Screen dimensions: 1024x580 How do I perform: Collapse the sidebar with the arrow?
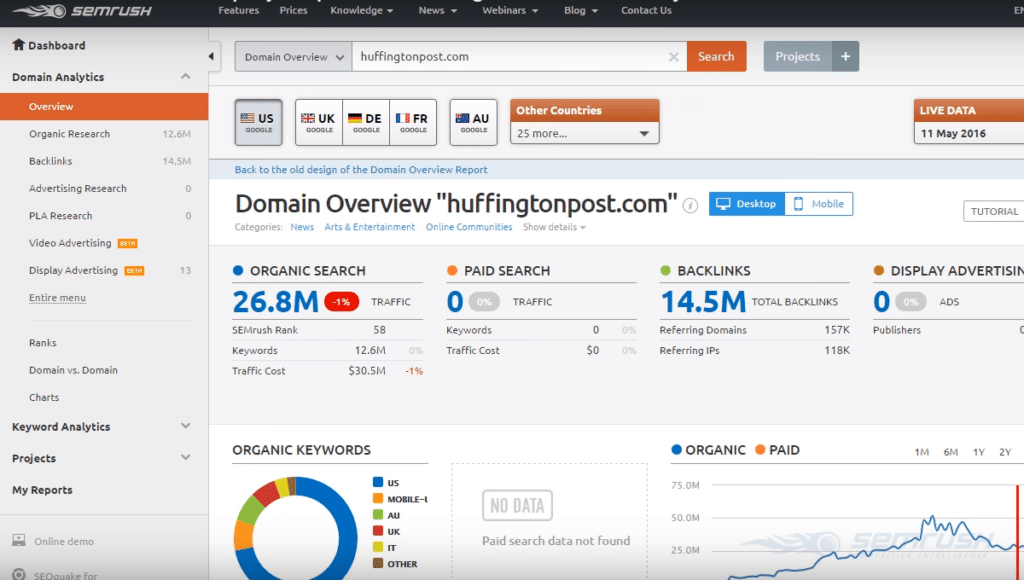211,56
